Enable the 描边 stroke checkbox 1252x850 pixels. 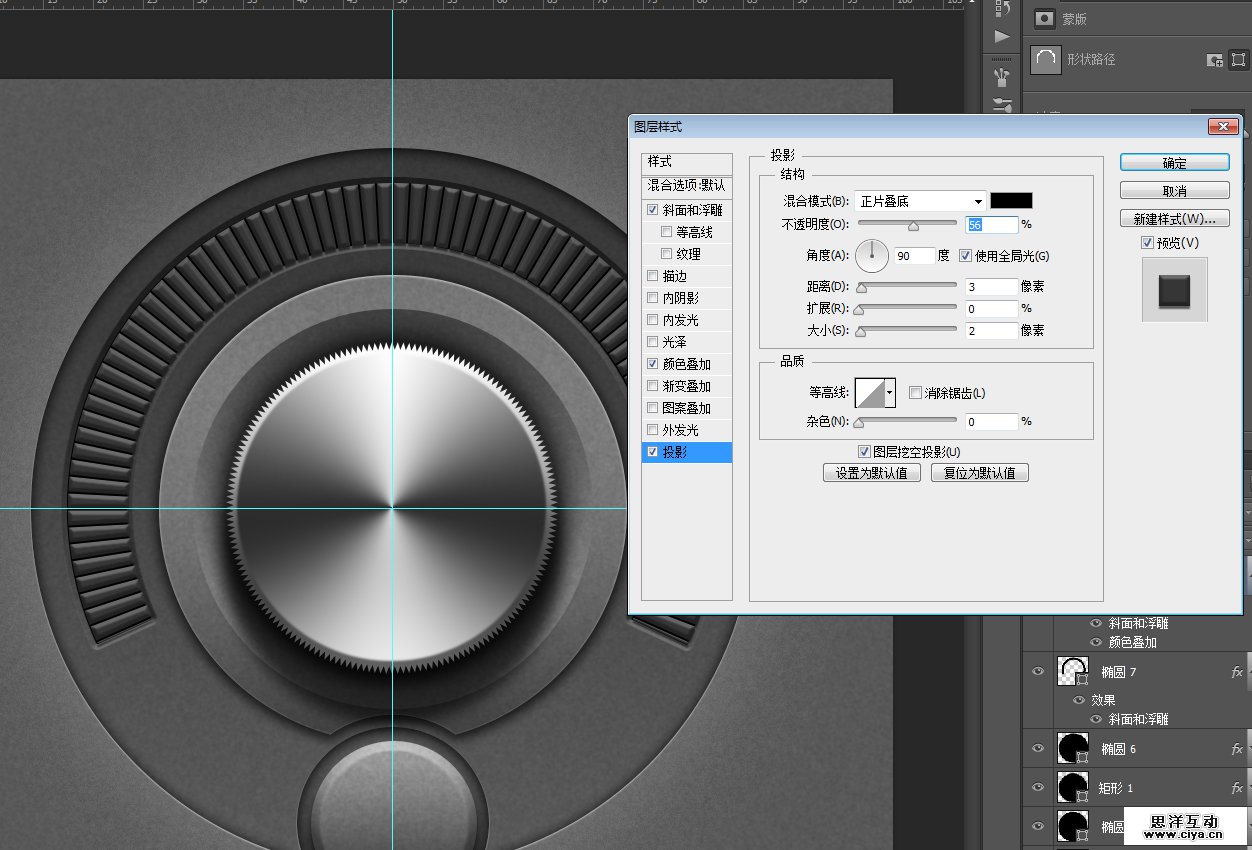tap(653, 276)
